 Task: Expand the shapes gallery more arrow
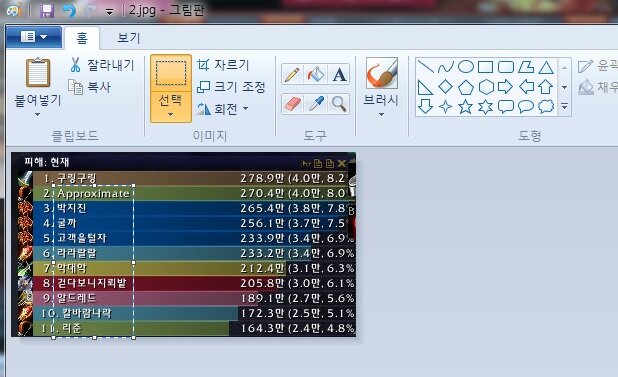click(x=564, y=106)
